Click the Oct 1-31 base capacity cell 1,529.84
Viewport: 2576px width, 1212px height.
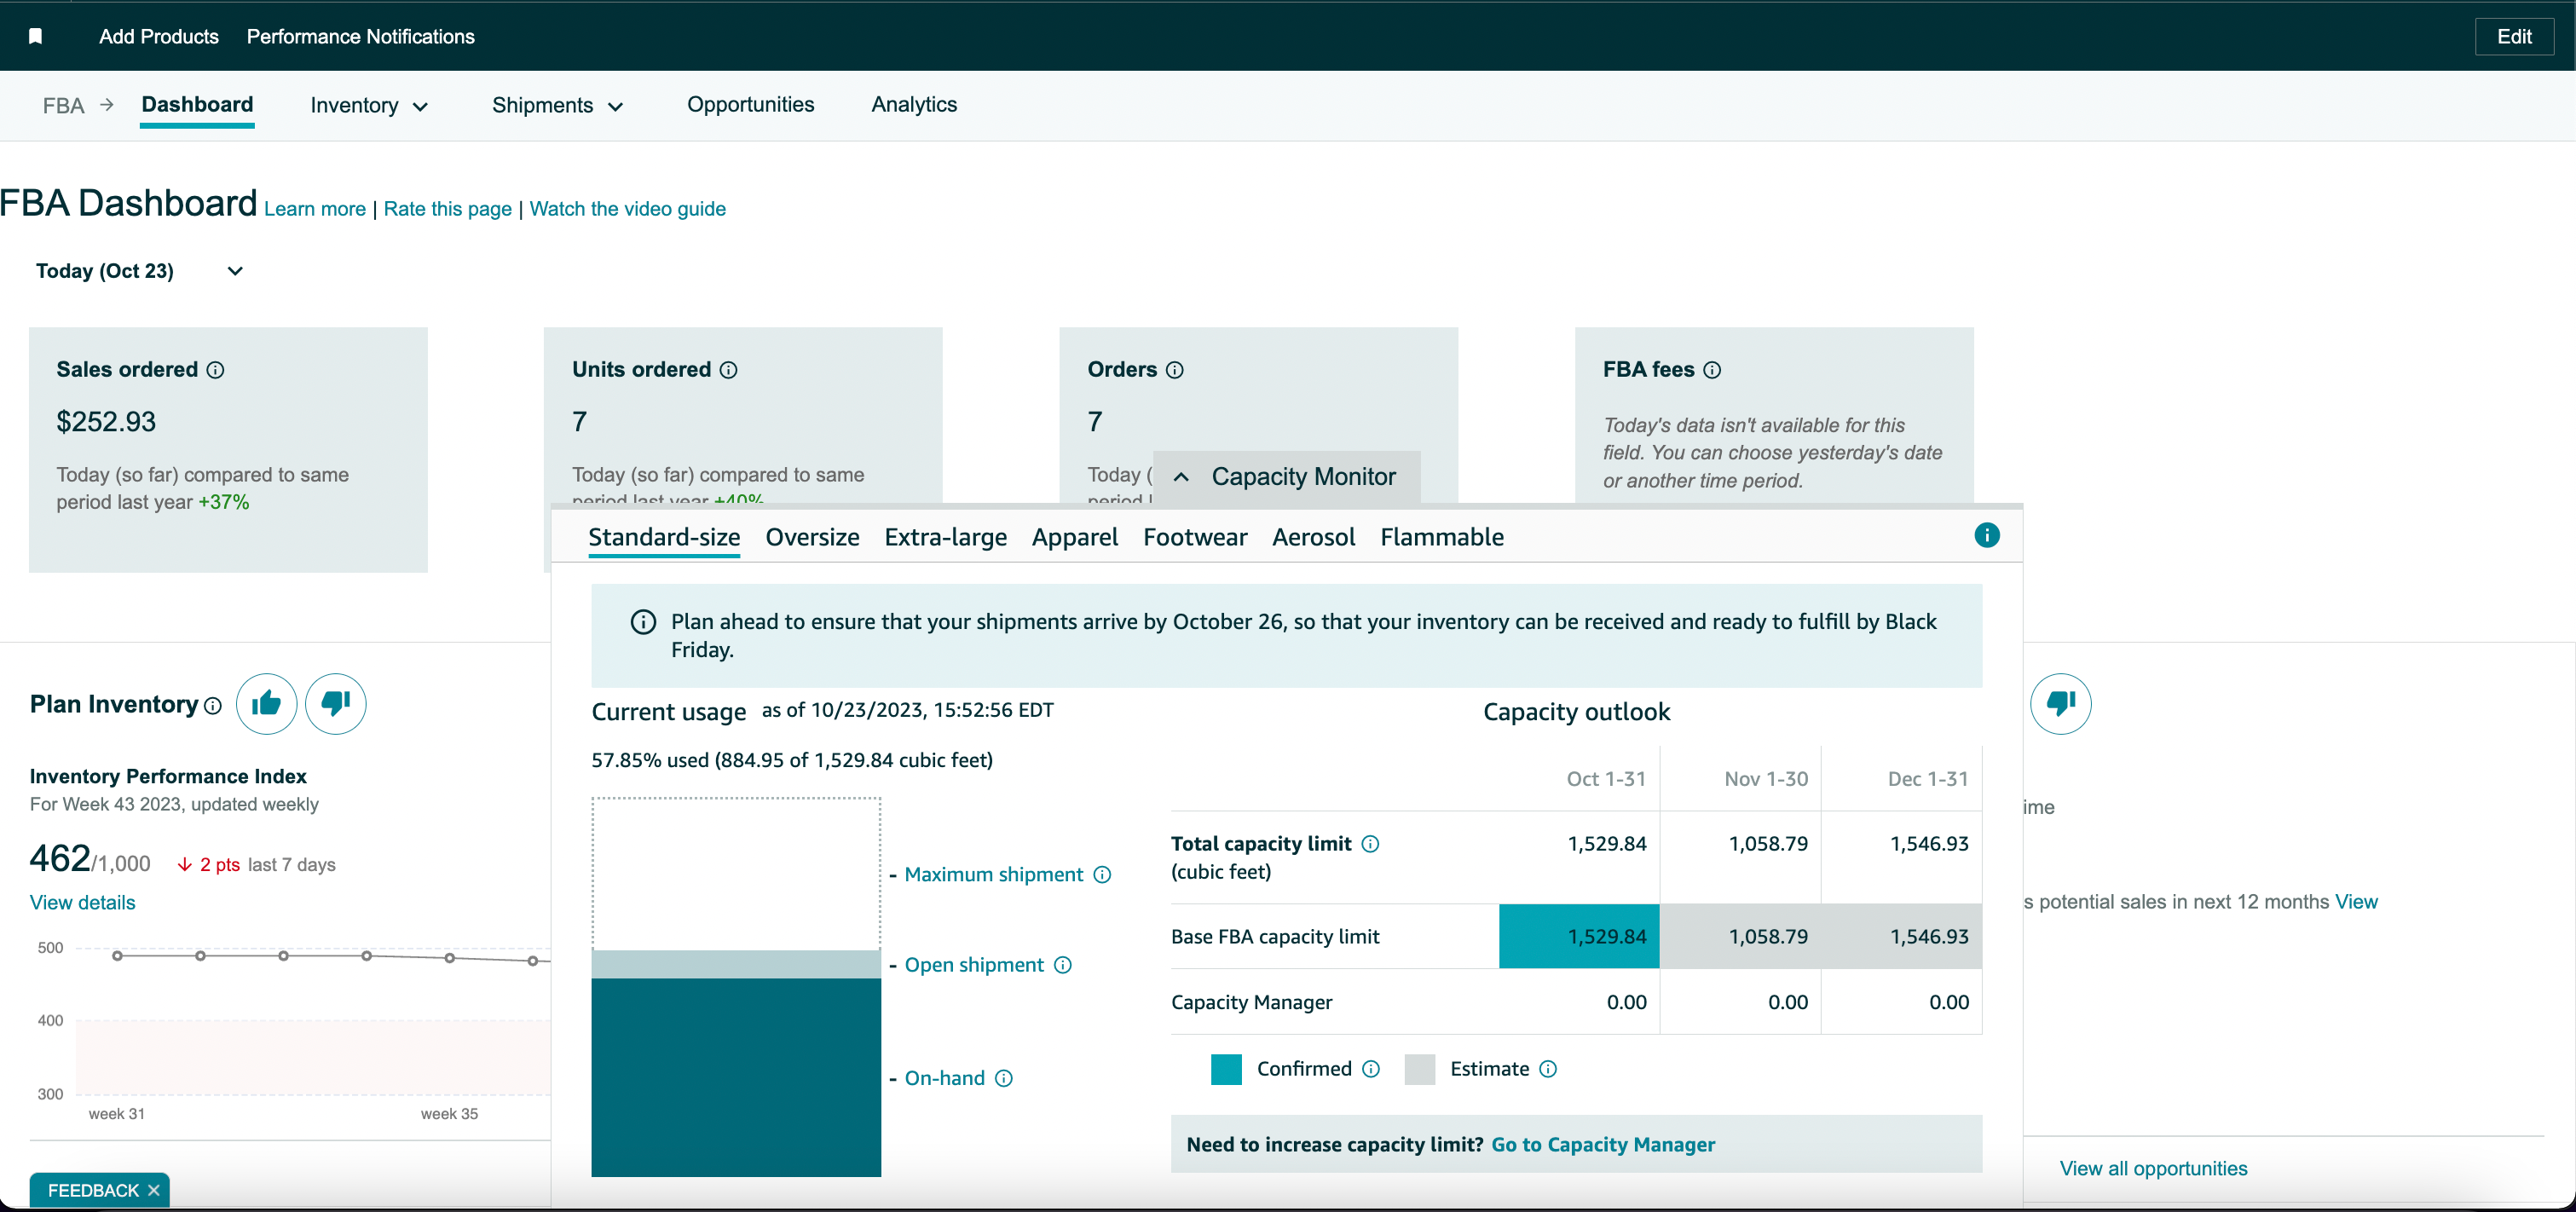click(1579, 937)
